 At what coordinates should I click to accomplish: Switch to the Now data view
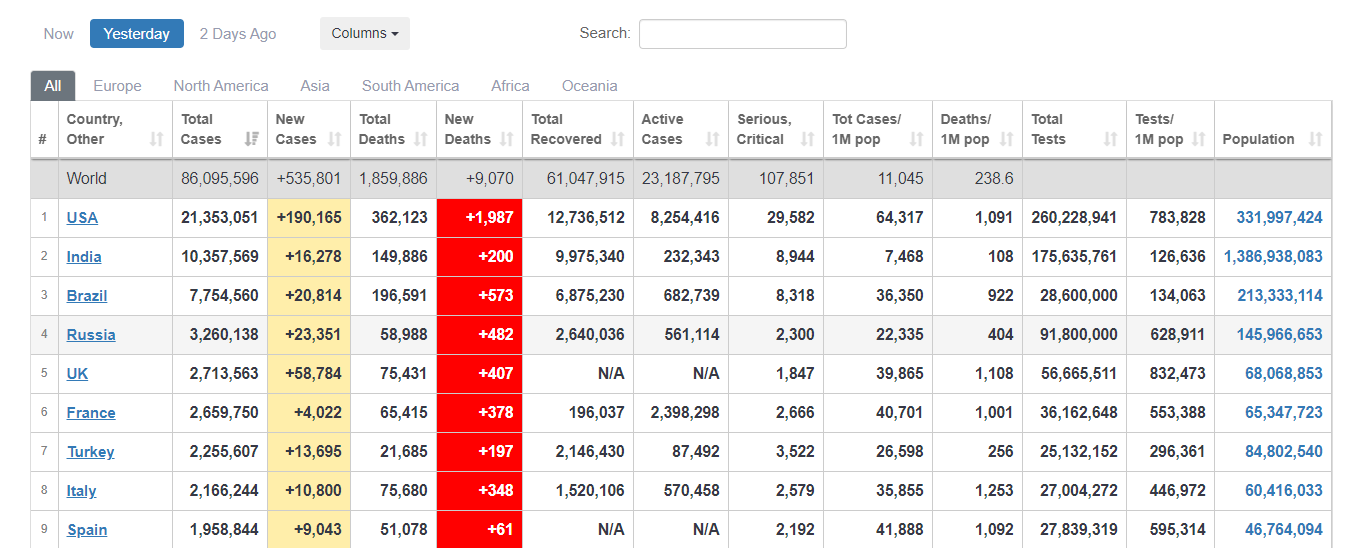[x=59, y=34]
